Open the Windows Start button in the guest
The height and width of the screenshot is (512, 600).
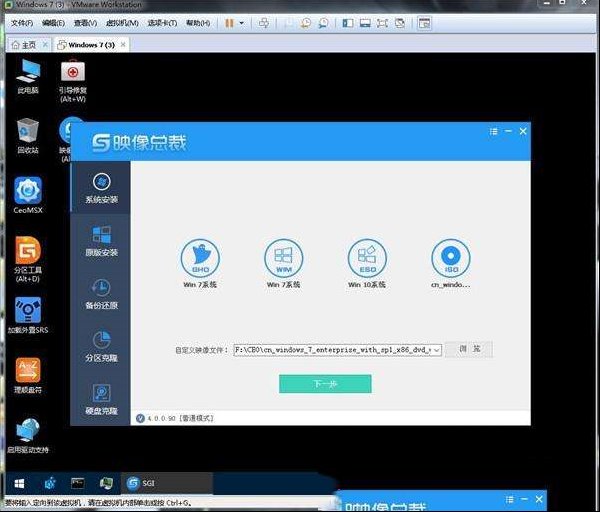pos(19,483)
